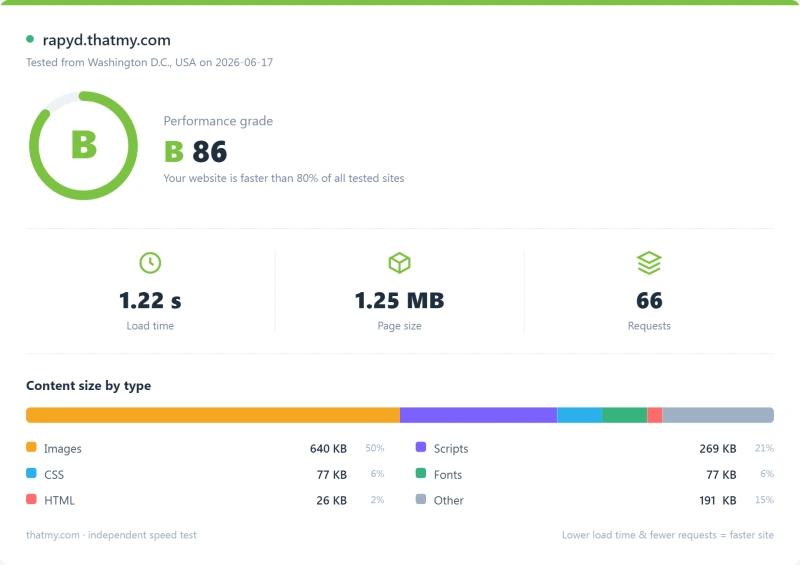Click the green status dot beside rapyd.thatmy.com
The image size is (800, 565).
click(x=30, y=39)
